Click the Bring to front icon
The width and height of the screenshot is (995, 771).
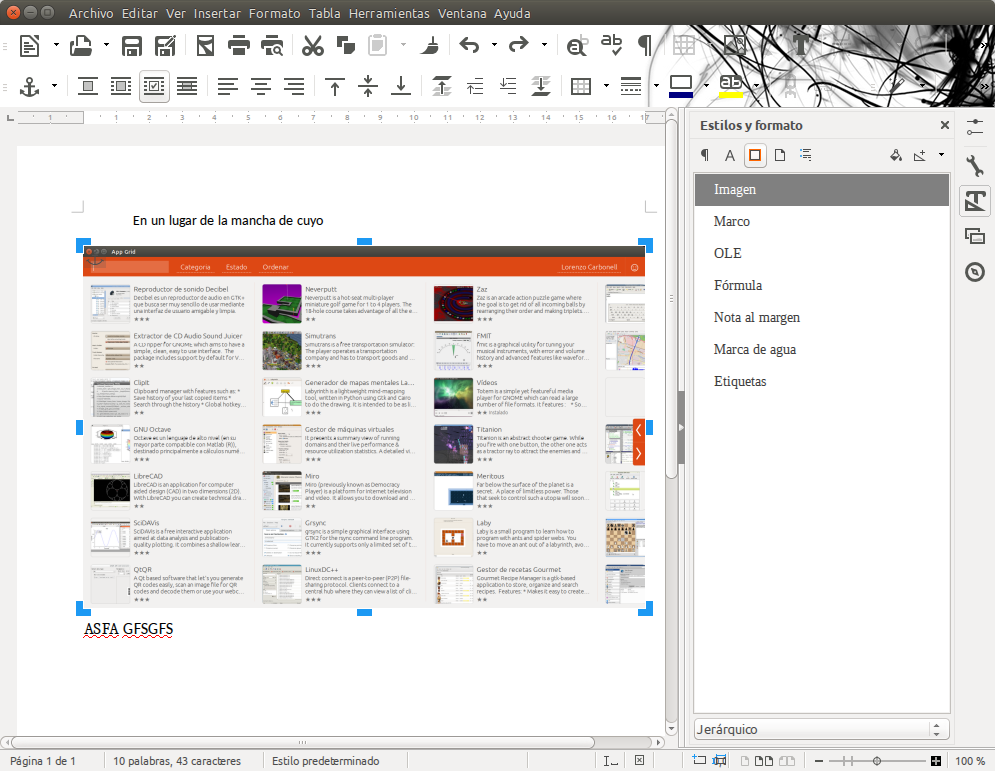point(442,86)
